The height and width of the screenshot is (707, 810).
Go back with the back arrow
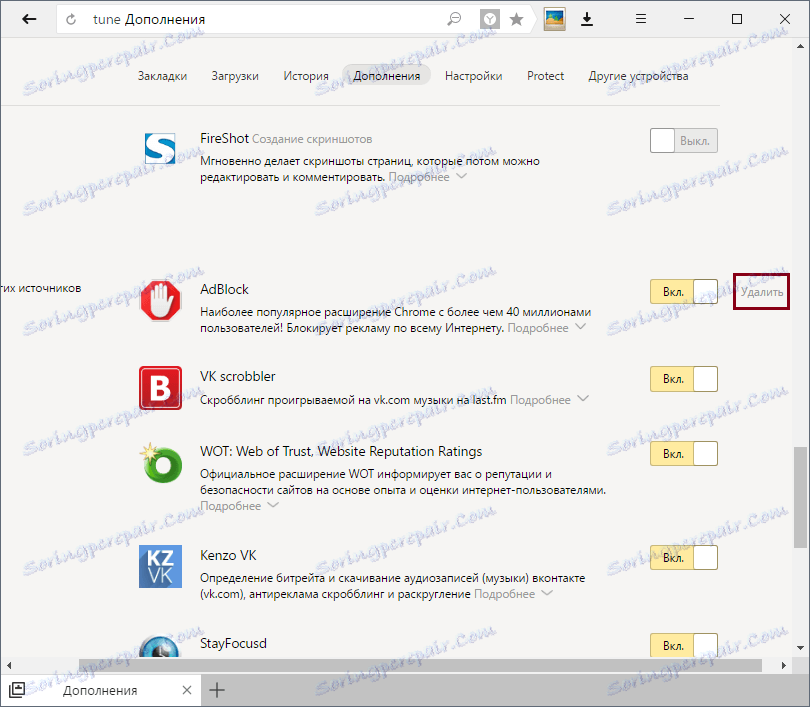tap(29, 20)
